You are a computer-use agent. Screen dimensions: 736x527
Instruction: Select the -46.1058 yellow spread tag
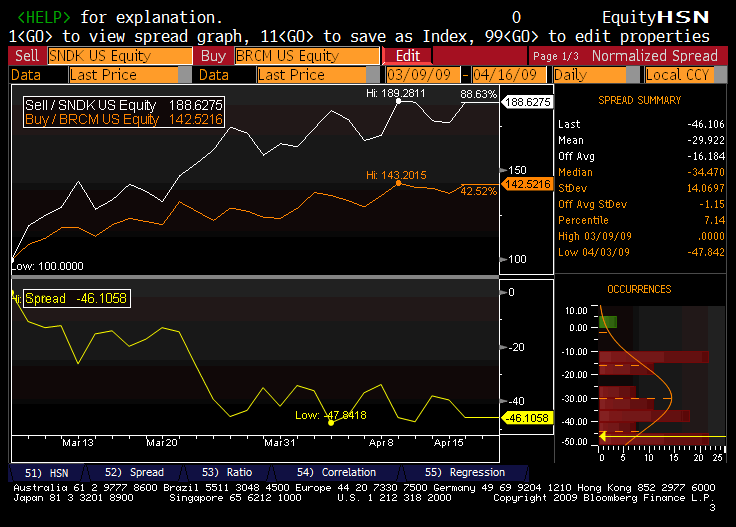(528, 418)
